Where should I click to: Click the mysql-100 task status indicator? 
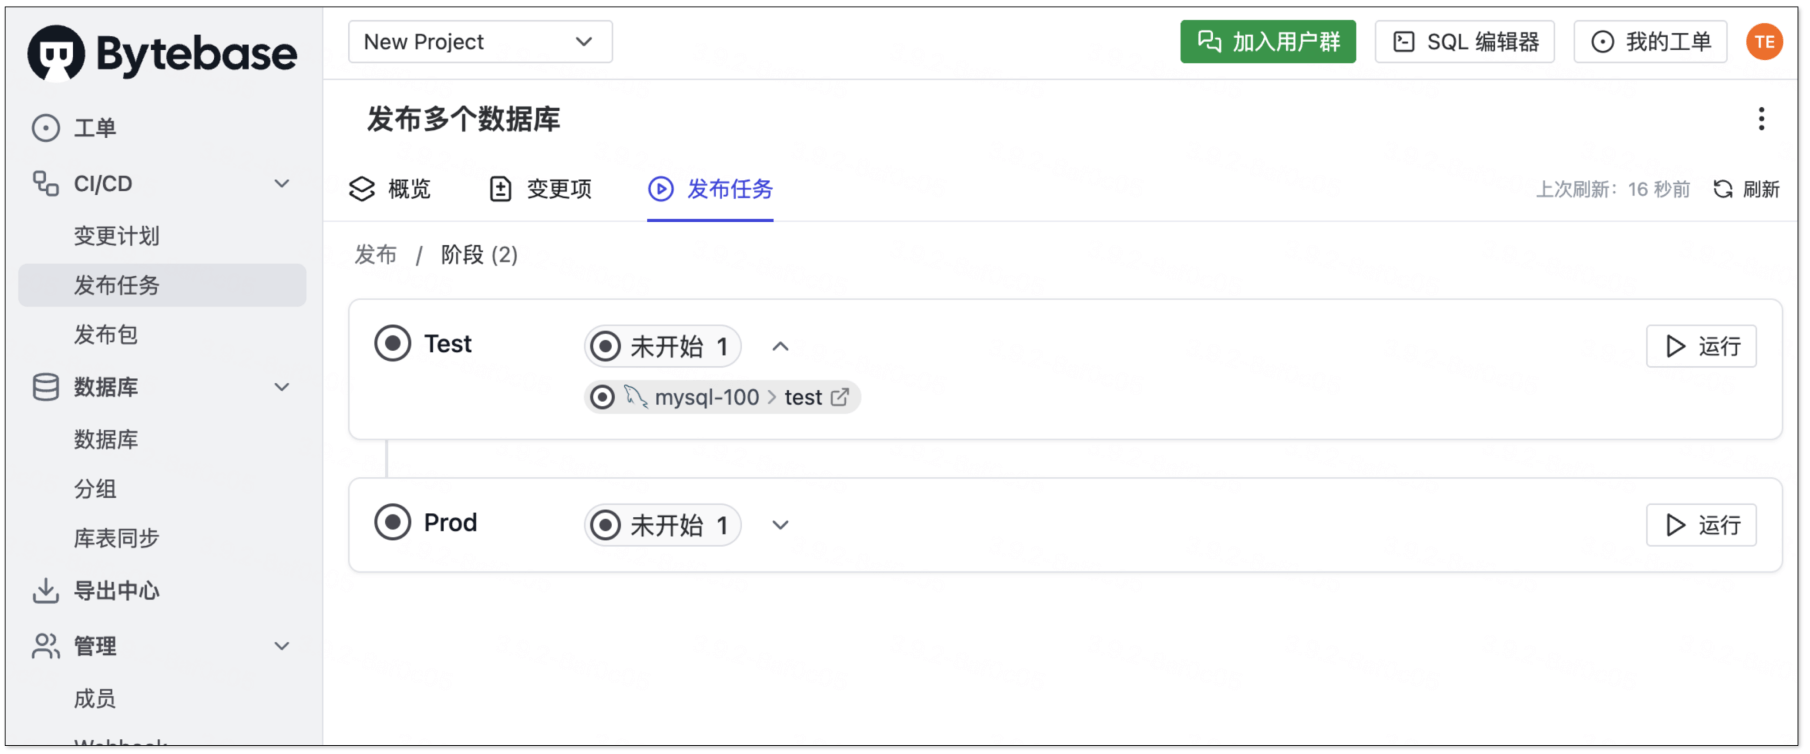602,397
